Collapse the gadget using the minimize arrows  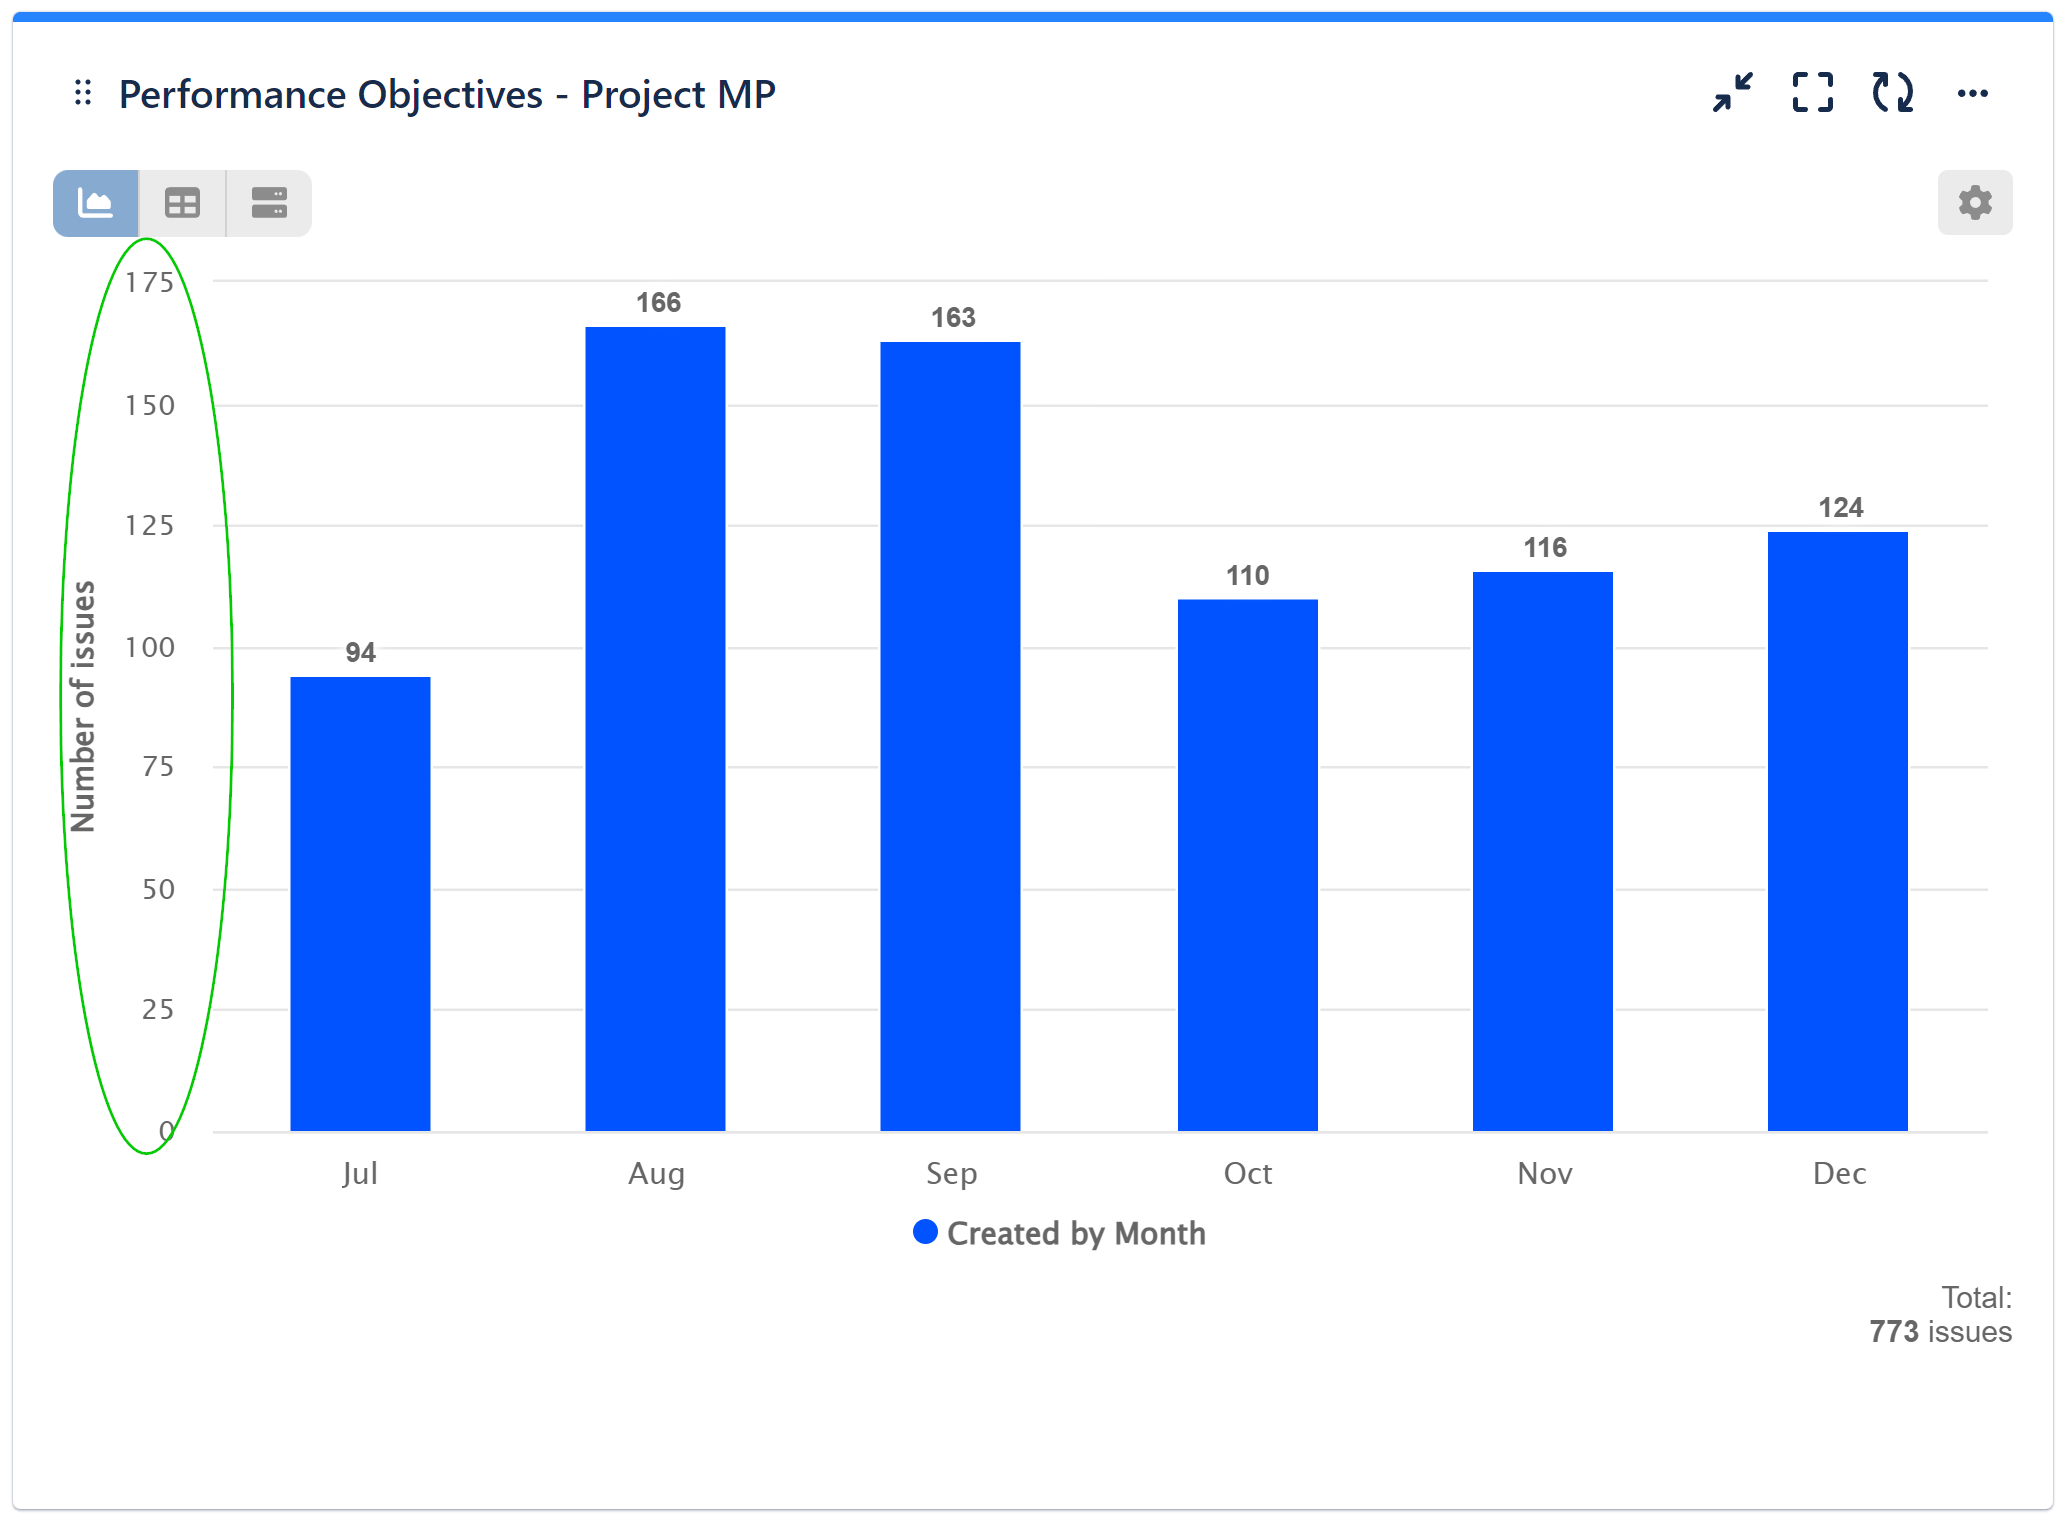[x=1732, y=93]
